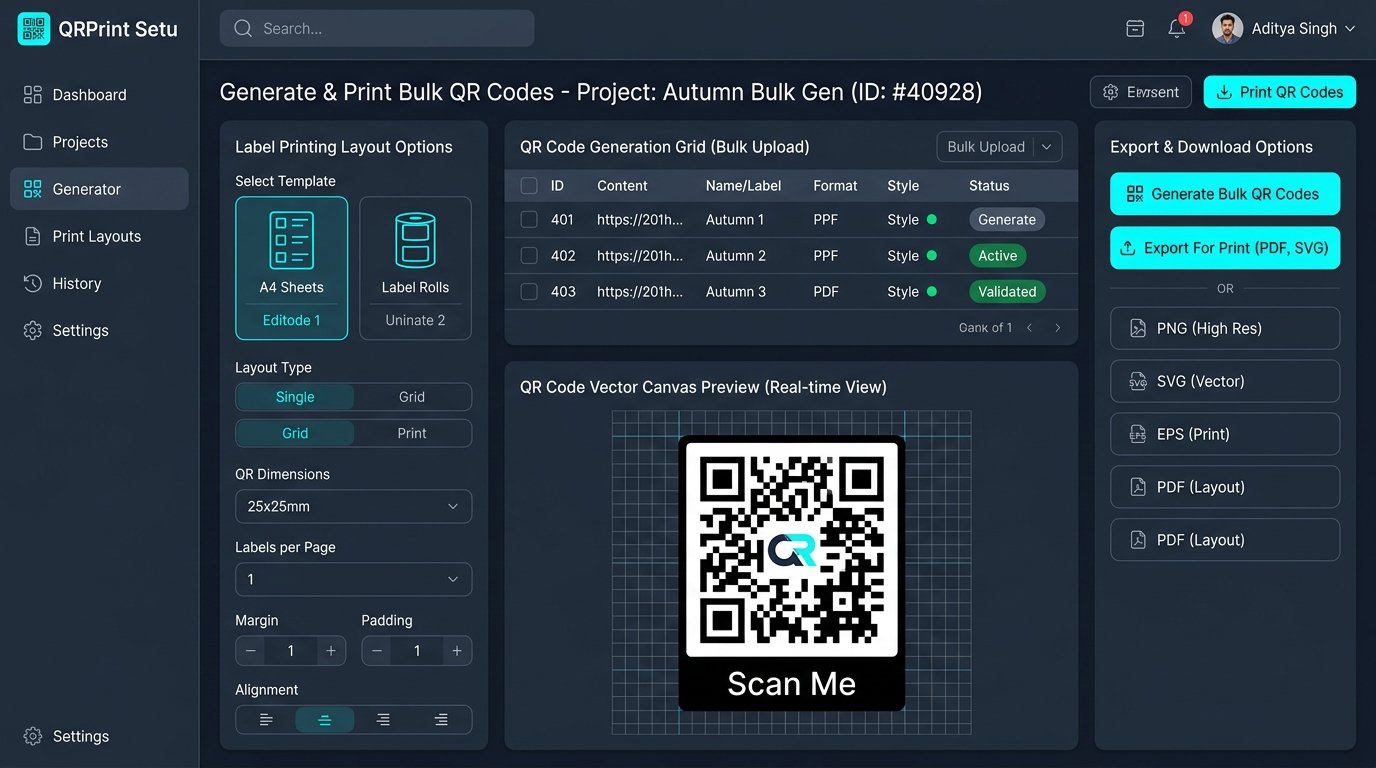This screenshot has height=768, width=1376.
Task: Open History via its clock icon
Action: (x=33, y=283)
